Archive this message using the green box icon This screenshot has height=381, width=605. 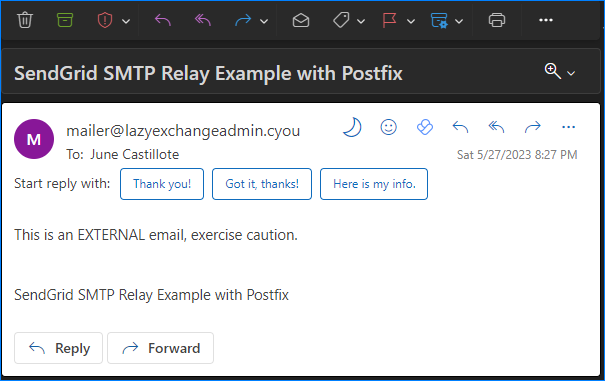tap(65, 20)
